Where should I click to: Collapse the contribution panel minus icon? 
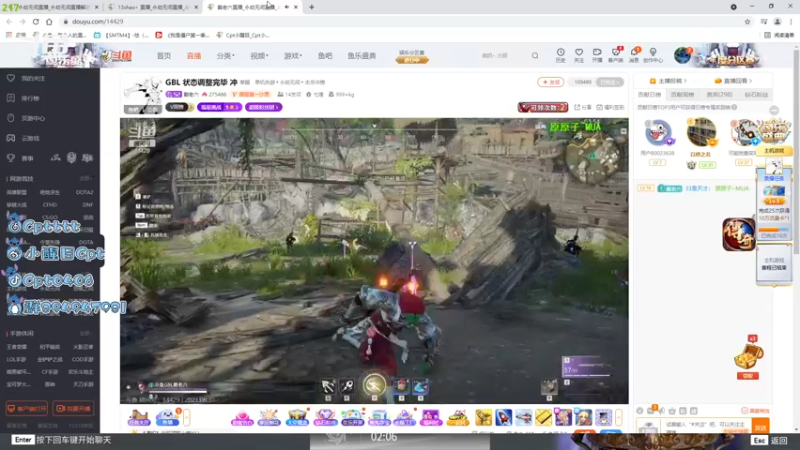[x=774, y=111]
